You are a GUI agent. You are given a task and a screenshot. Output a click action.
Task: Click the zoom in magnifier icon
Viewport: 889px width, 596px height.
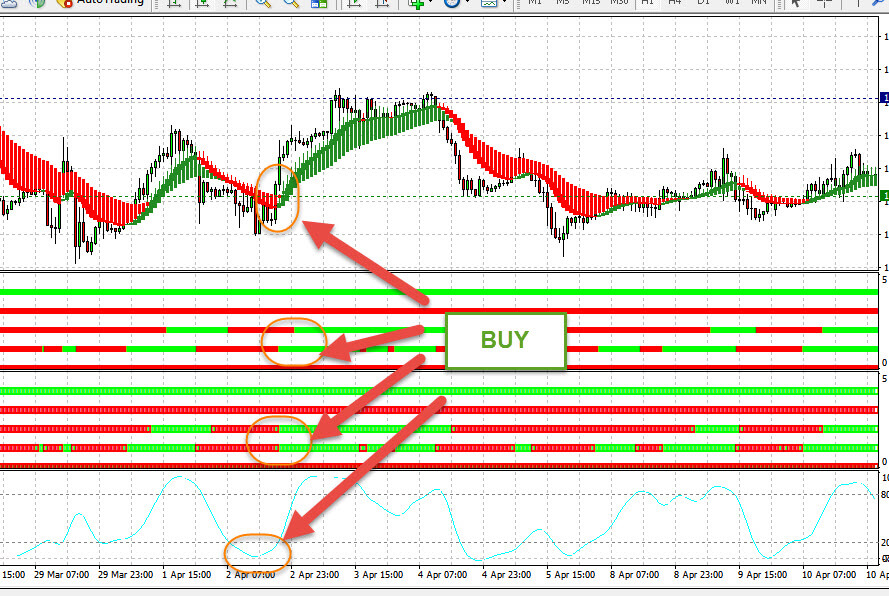click(x=264, y=3)
